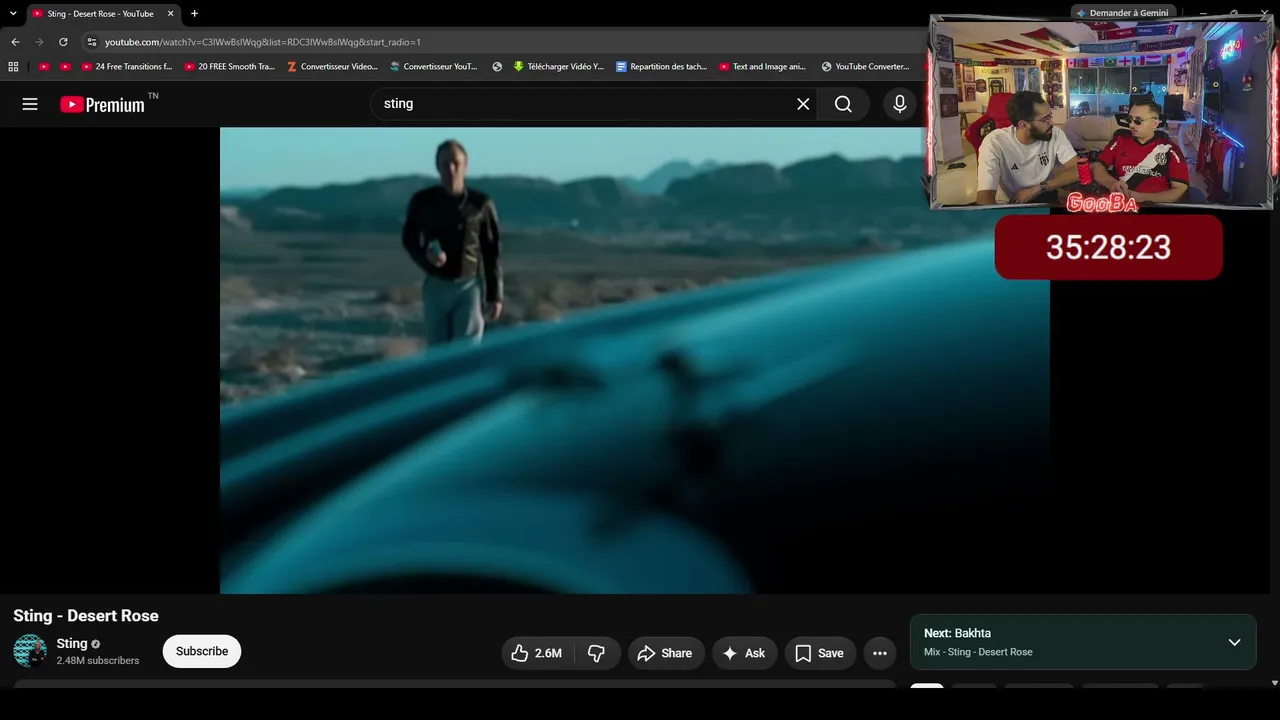The image size is (1280, 720).
Task: Clear the search text with the X
Action: click(803, 104)
